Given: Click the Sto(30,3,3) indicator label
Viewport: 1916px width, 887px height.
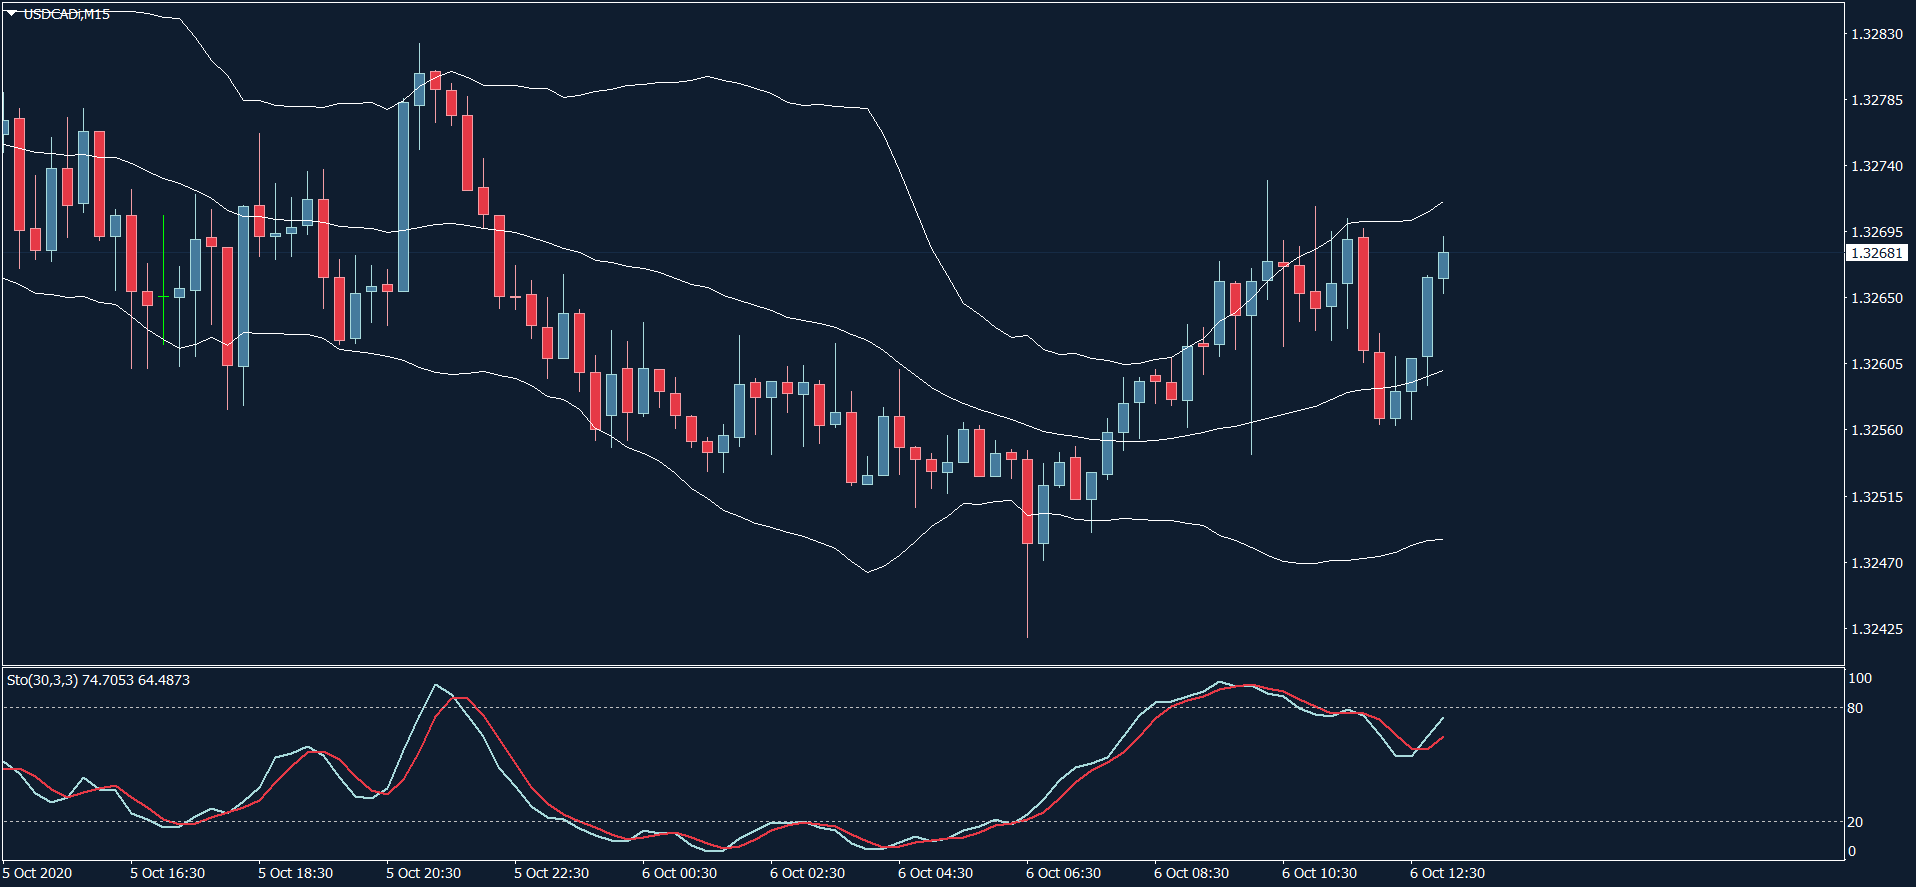Looking at the screenshot, I should [x=98, y=680].
